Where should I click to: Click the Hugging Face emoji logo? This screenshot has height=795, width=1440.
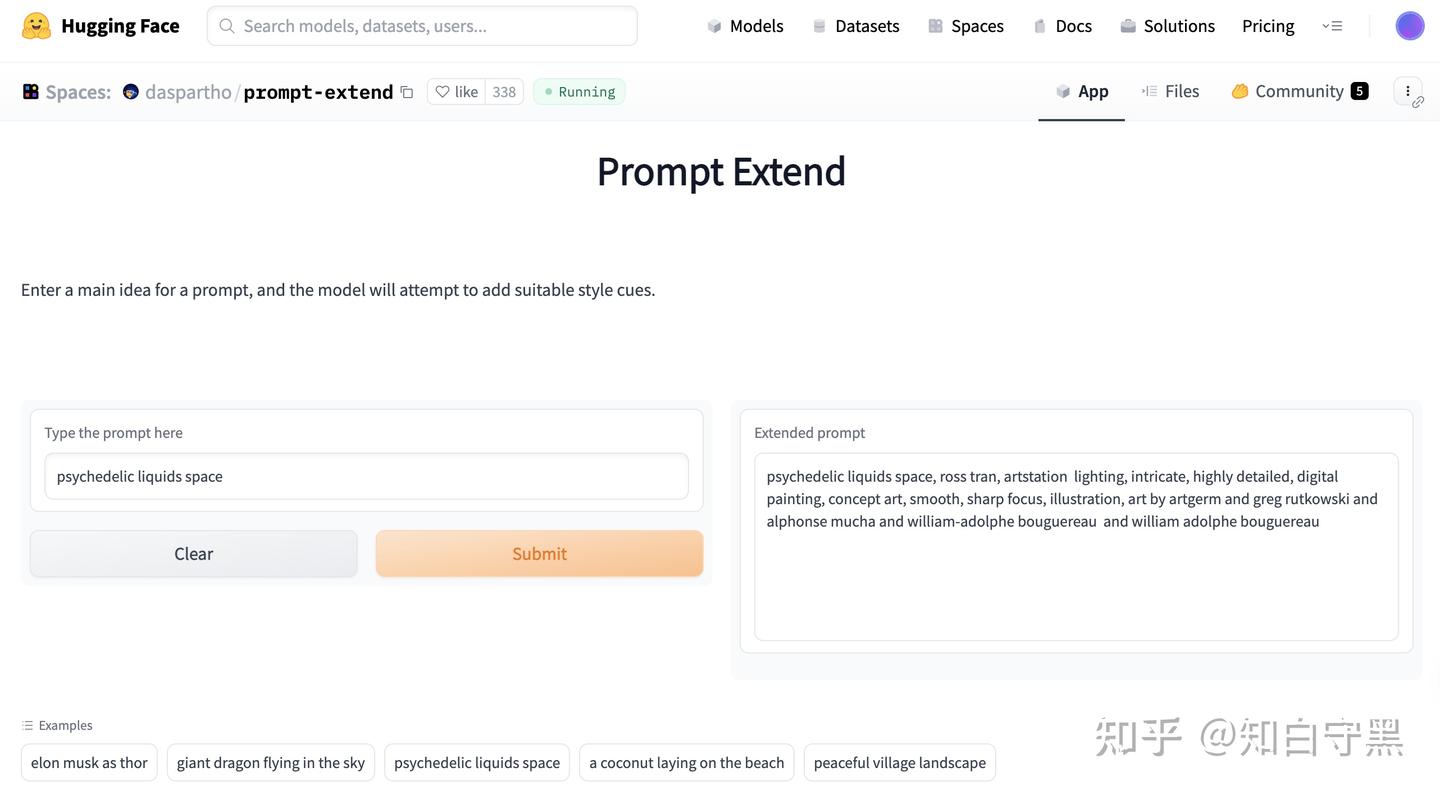(x=35, y=24)
